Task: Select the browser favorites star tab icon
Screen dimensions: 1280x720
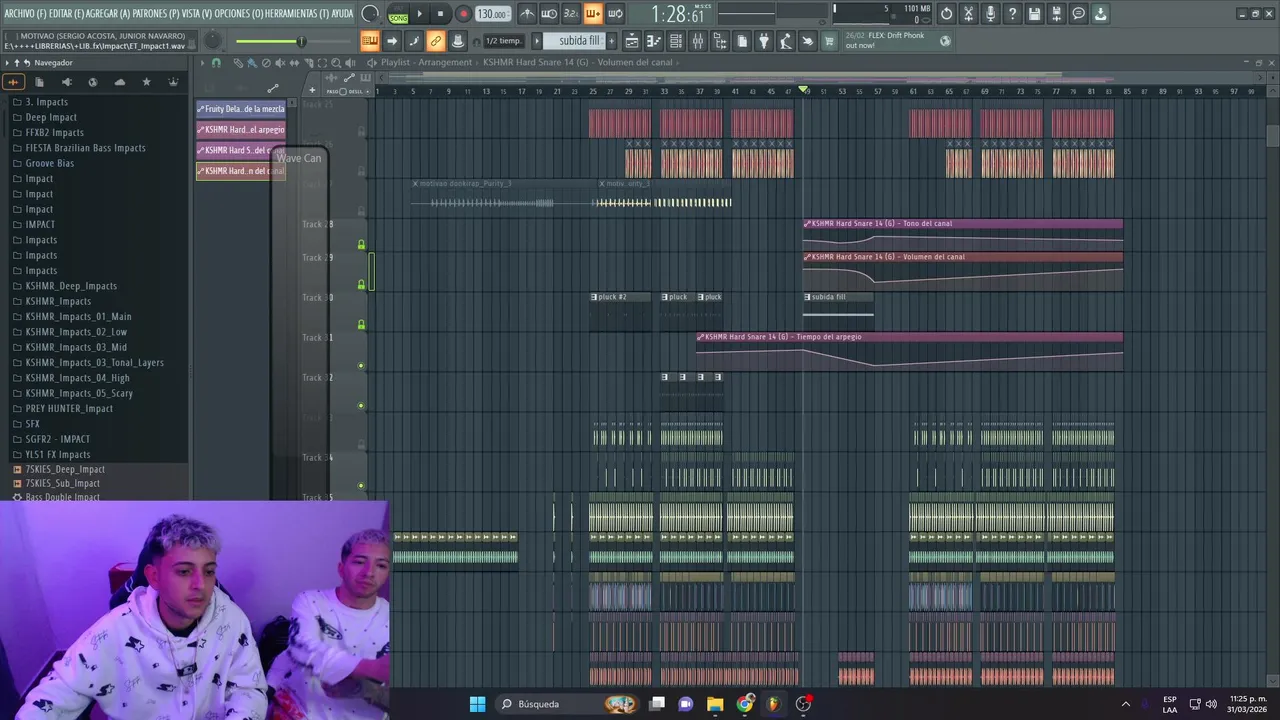Action: [x=146, y=82]
